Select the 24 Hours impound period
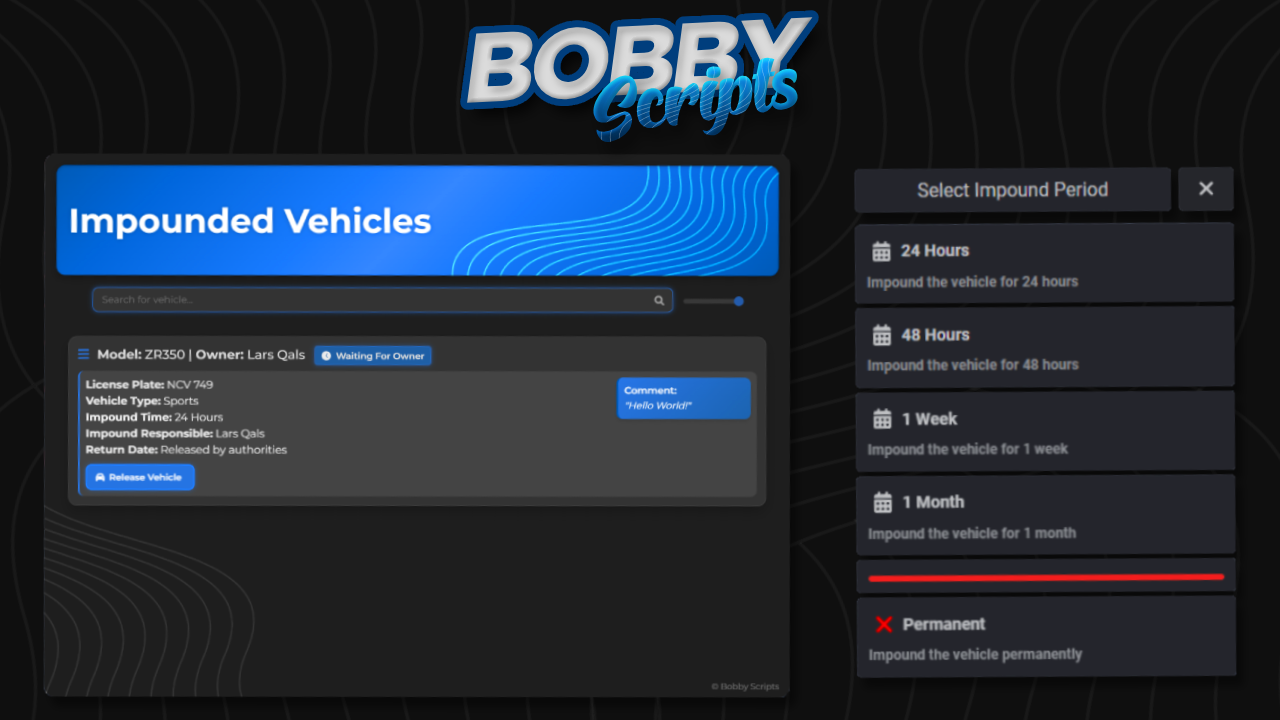 tap(1044, 263)
